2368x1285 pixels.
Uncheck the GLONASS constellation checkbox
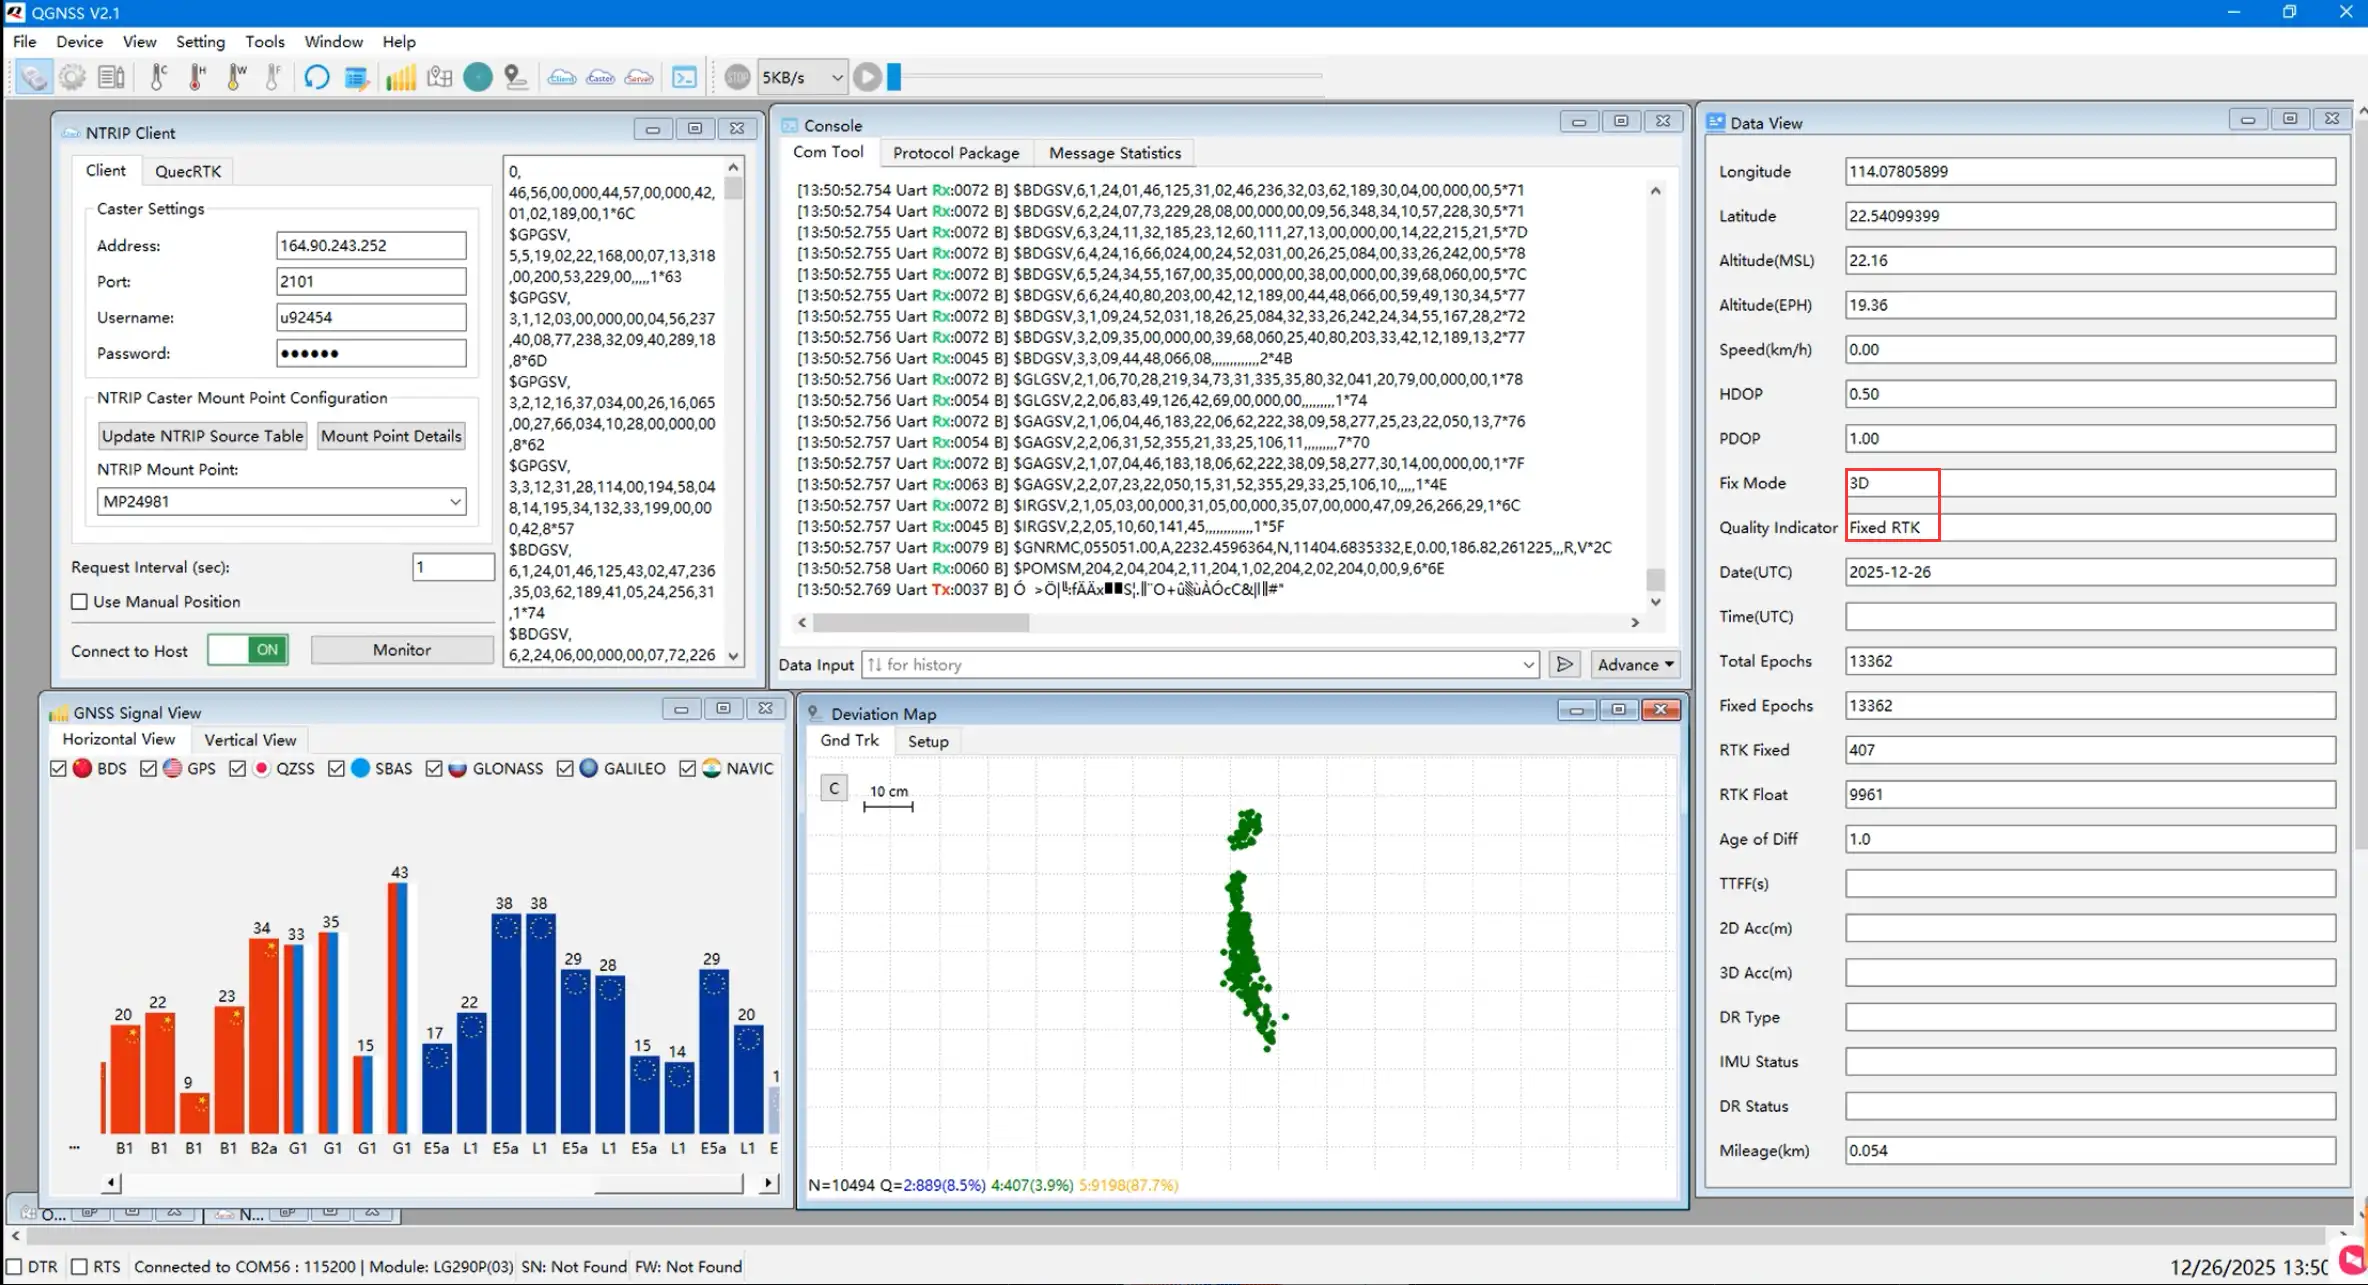coord(434,768)
